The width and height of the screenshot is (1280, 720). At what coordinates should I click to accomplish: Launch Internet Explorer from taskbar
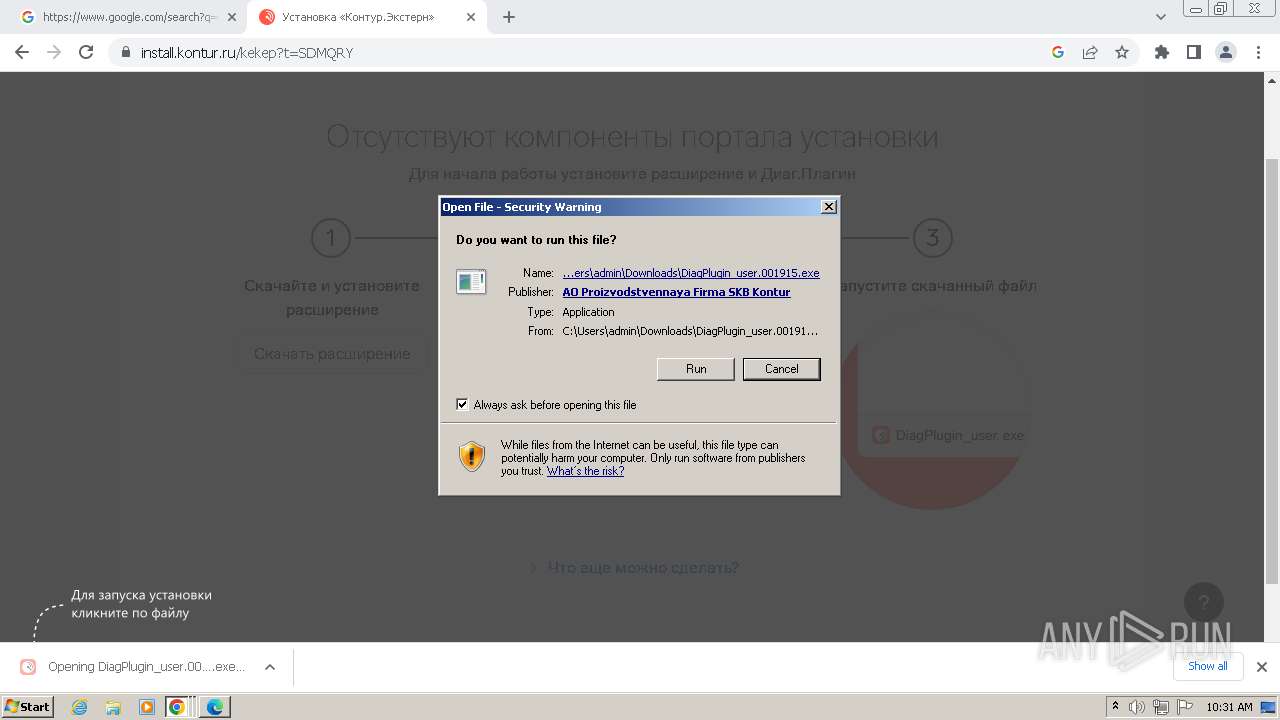click(x=80, y=707)
